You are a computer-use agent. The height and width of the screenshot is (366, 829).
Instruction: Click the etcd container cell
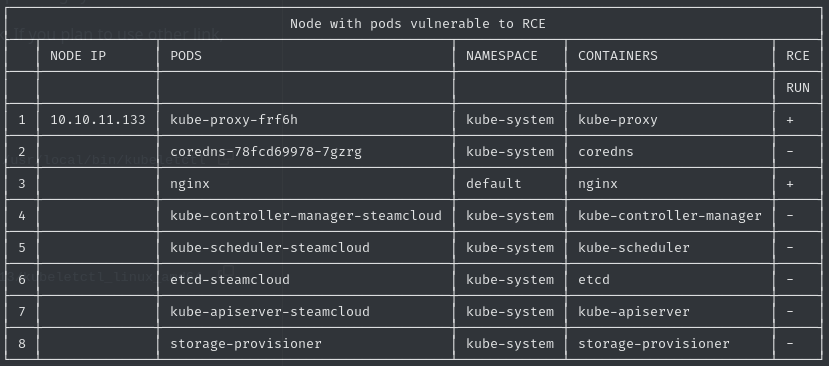(x=594, y=279)
